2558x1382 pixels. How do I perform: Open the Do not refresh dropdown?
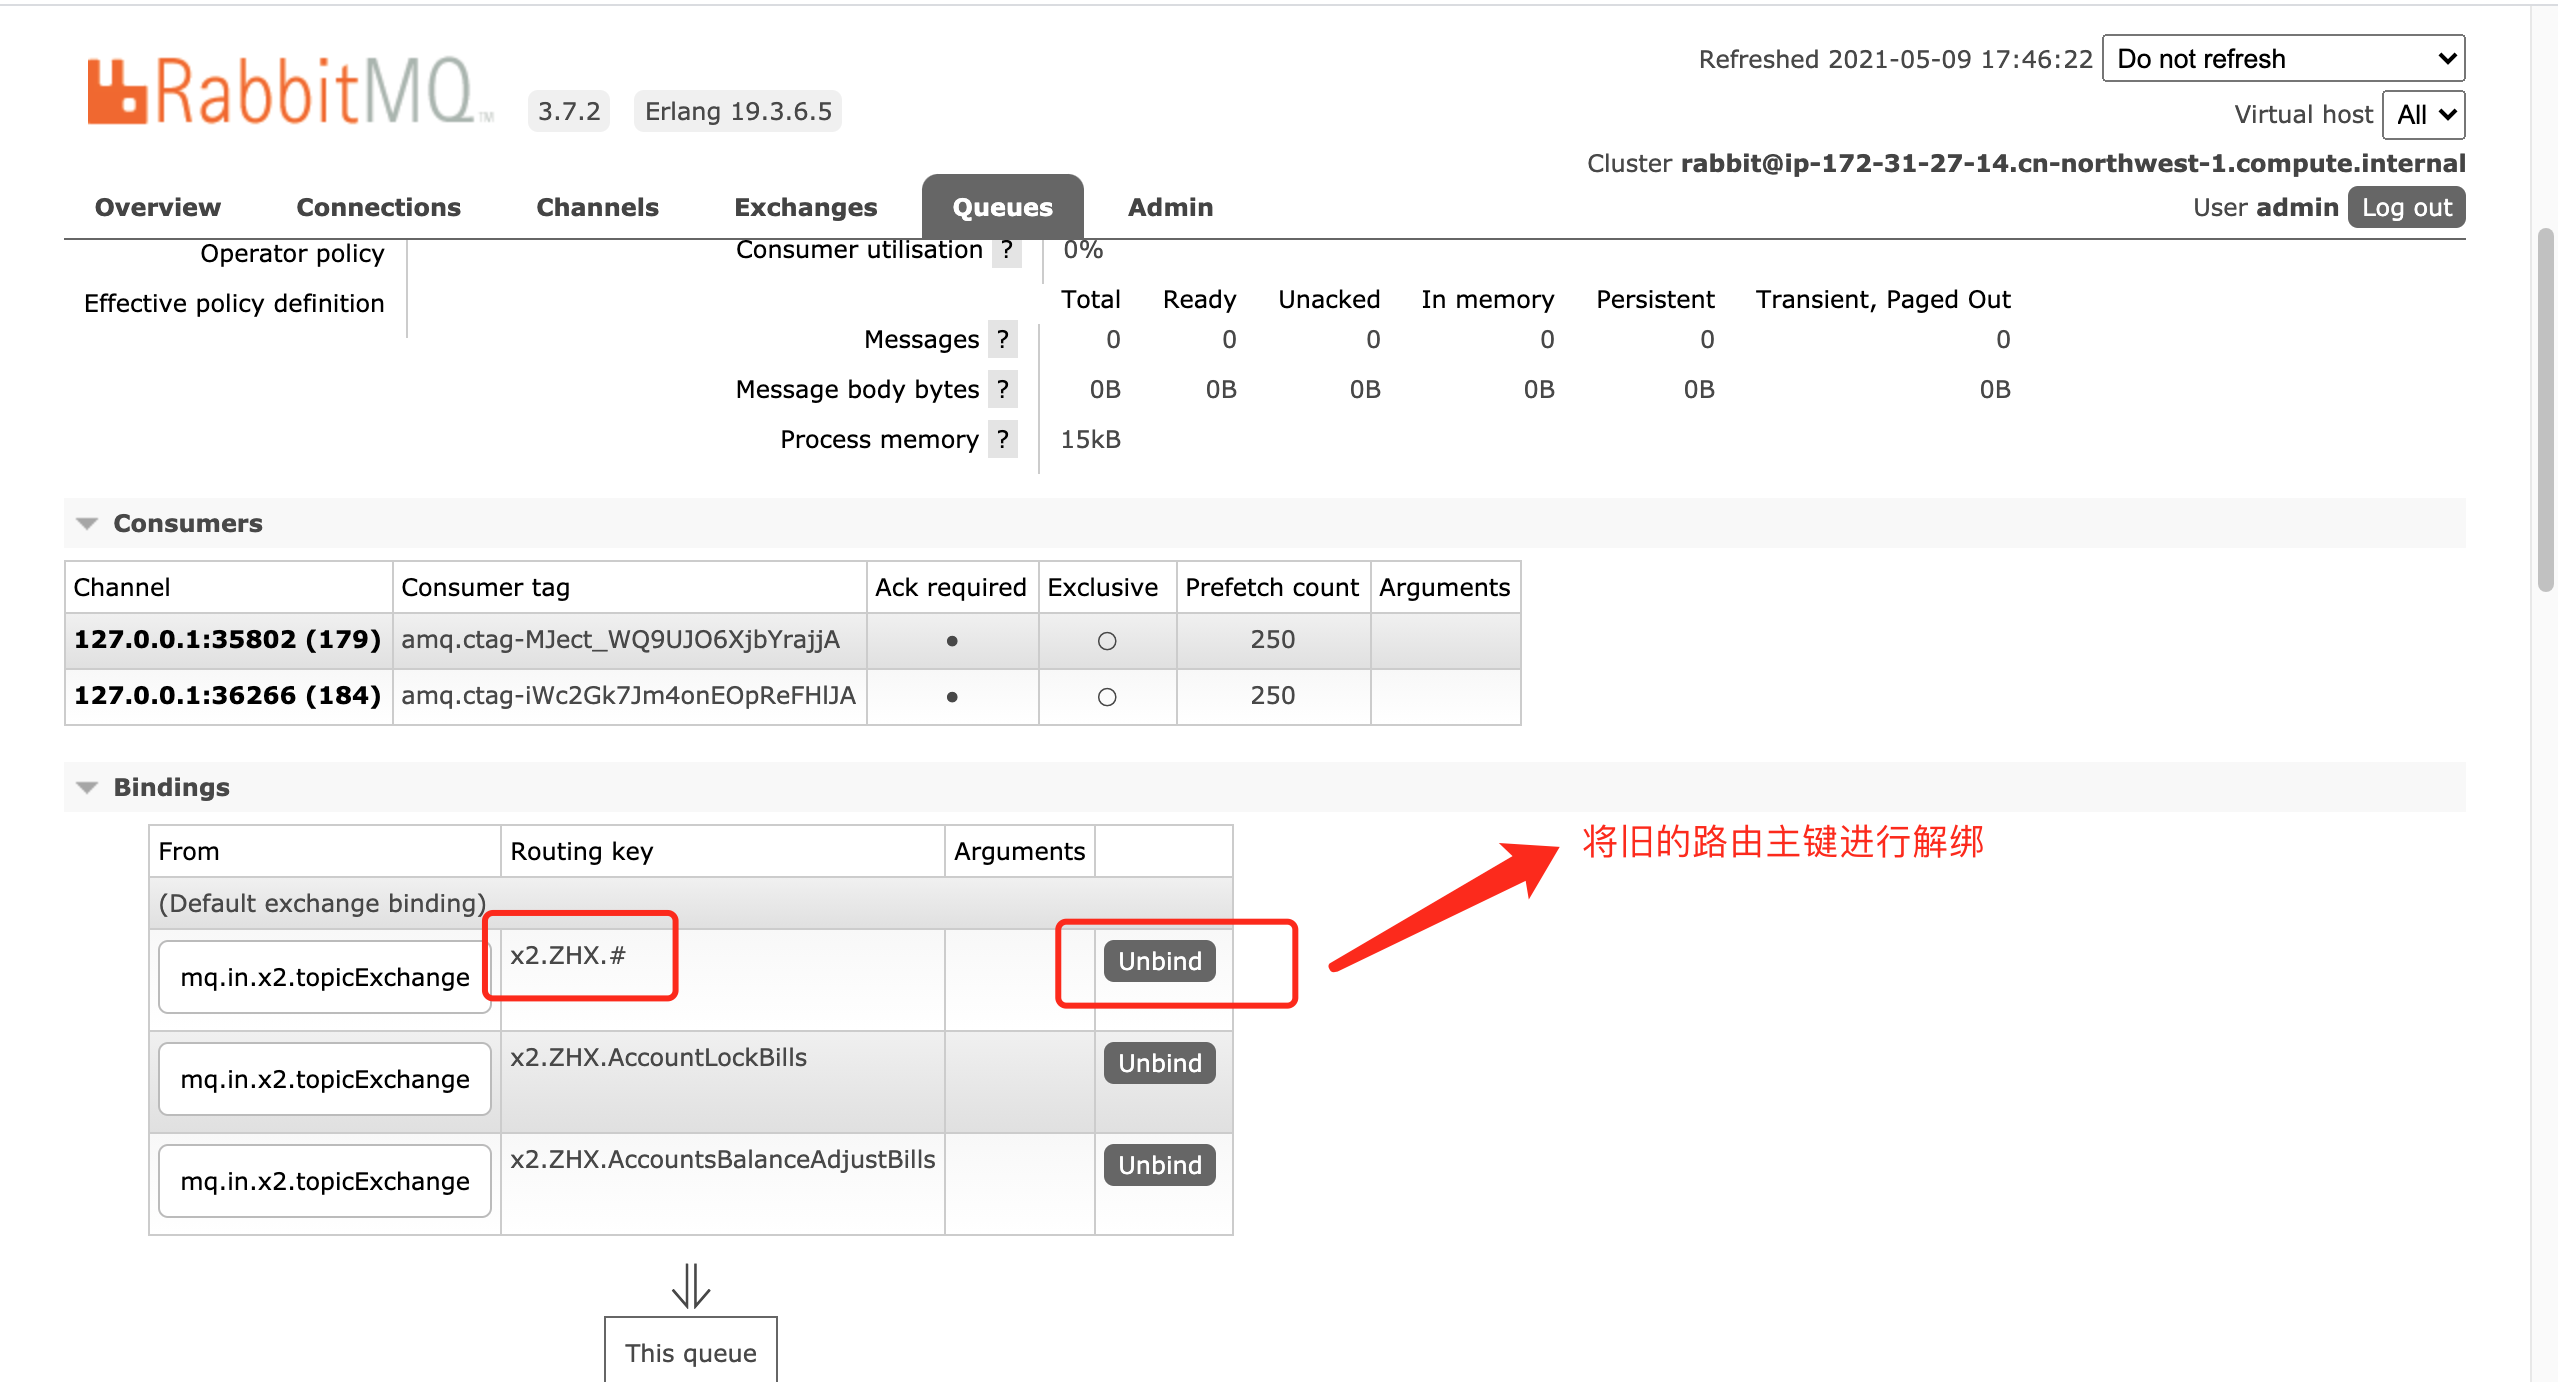2283,58
